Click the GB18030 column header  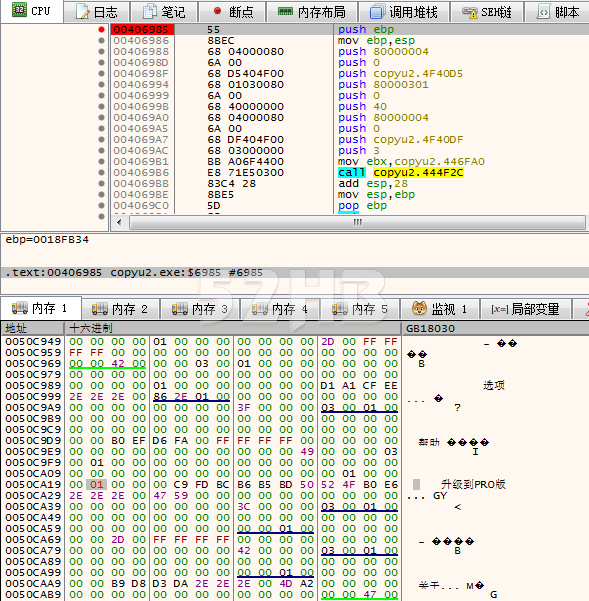(495, 328)
